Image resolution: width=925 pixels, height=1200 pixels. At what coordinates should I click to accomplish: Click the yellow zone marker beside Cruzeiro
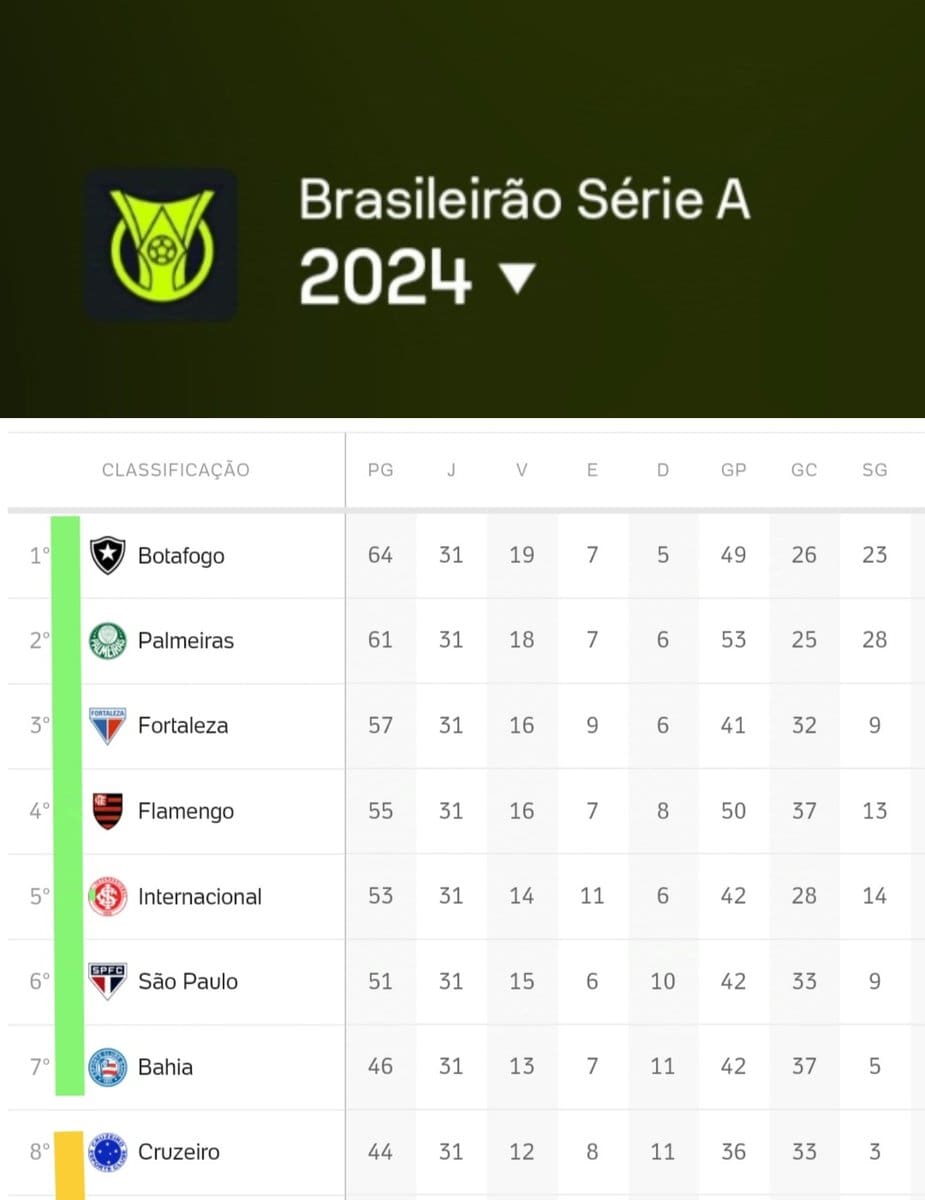click(68, 1165)
